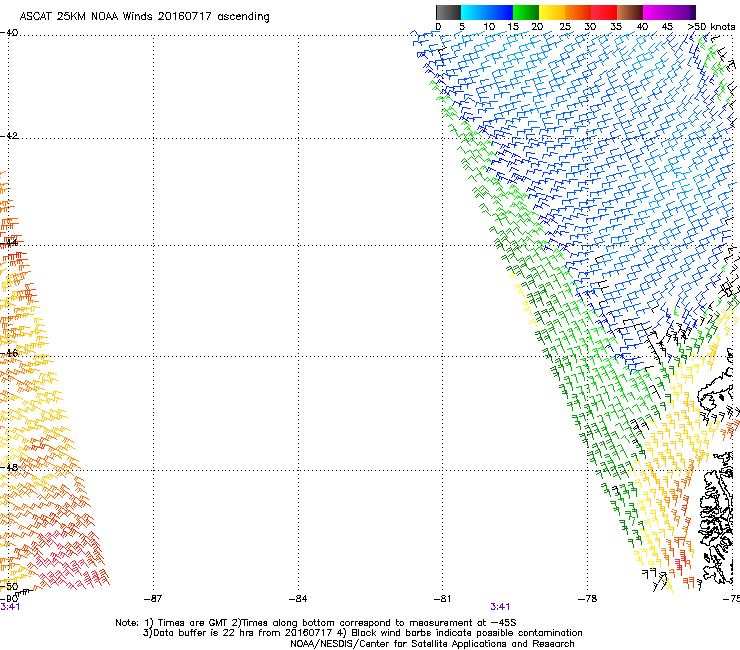Click the cyan-to-blue 5-15 knots gradient segment
740x650 pixels.
pos(487,12)
